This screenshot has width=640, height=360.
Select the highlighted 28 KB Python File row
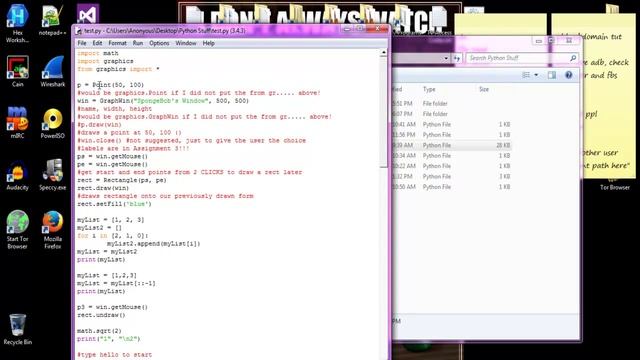pyautogui.click(x=452, y=145)
